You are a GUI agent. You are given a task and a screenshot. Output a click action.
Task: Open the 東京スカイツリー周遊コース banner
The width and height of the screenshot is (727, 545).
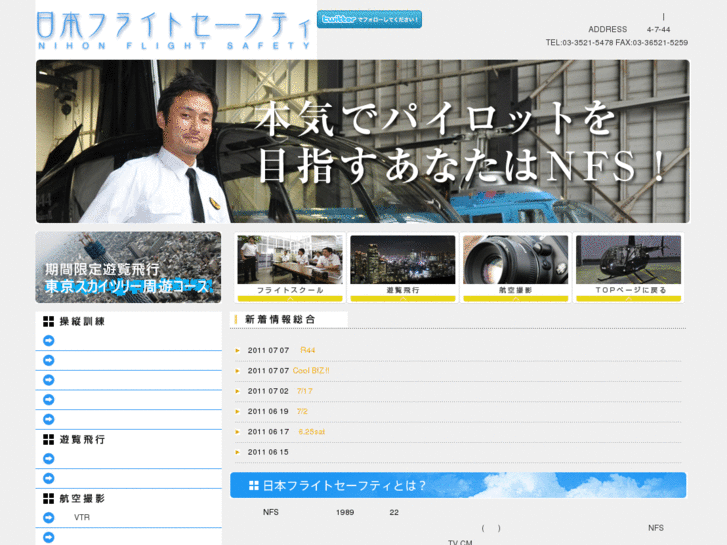click(128, 268)
